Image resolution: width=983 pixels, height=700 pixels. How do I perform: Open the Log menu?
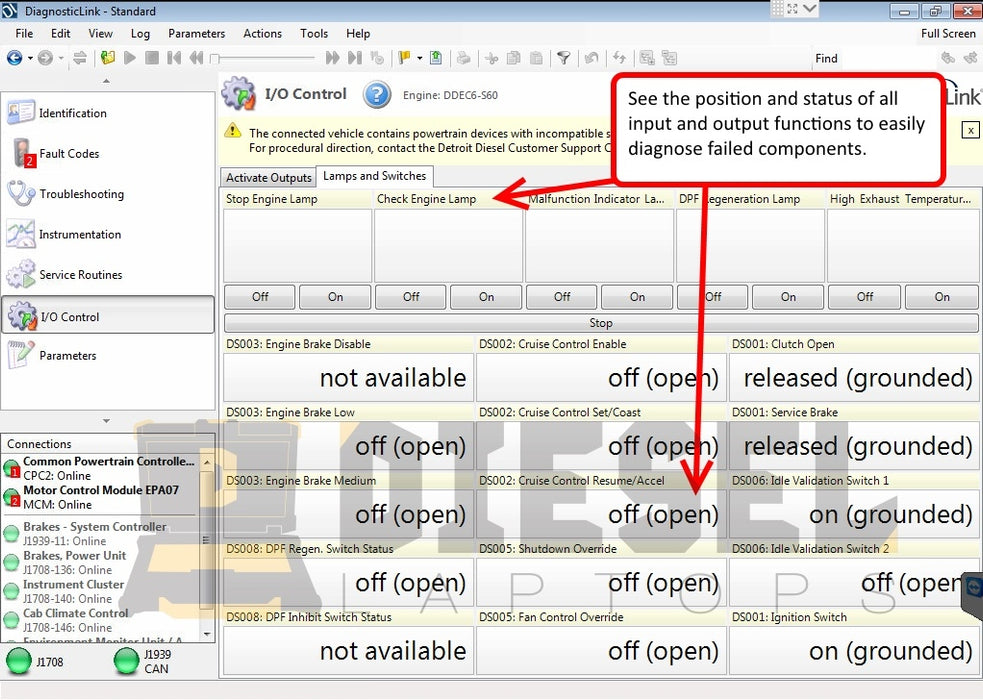click(x=140, y=33)
